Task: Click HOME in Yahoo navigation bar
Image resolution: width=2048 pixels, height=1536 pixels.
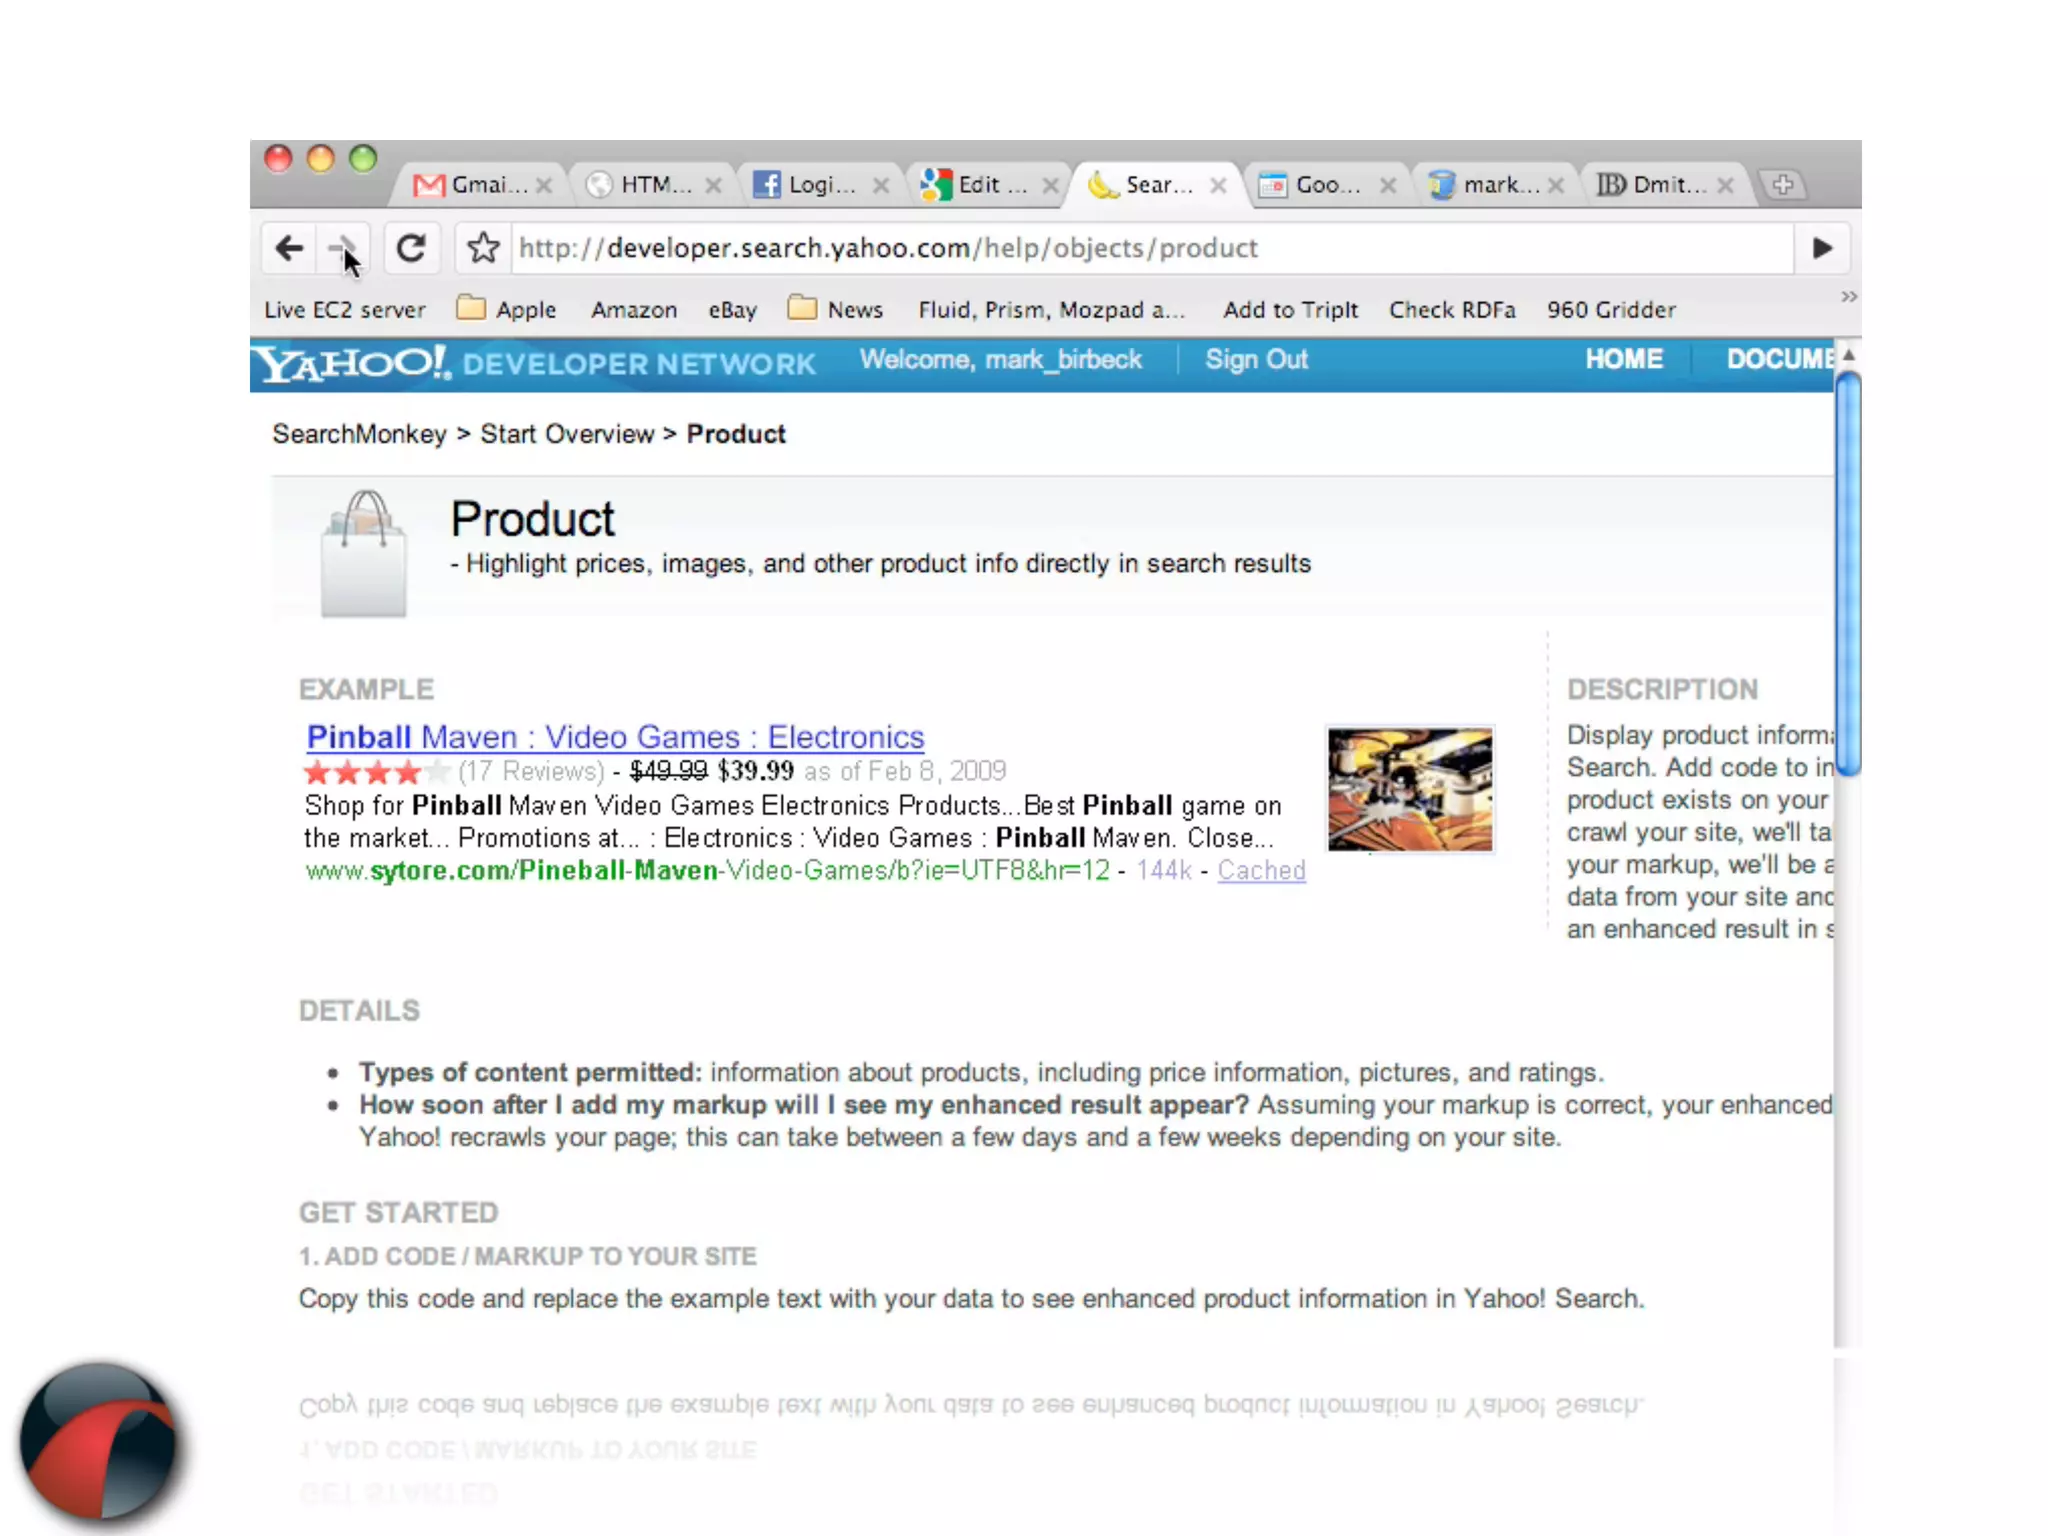Action: [x=1624, y=359]
